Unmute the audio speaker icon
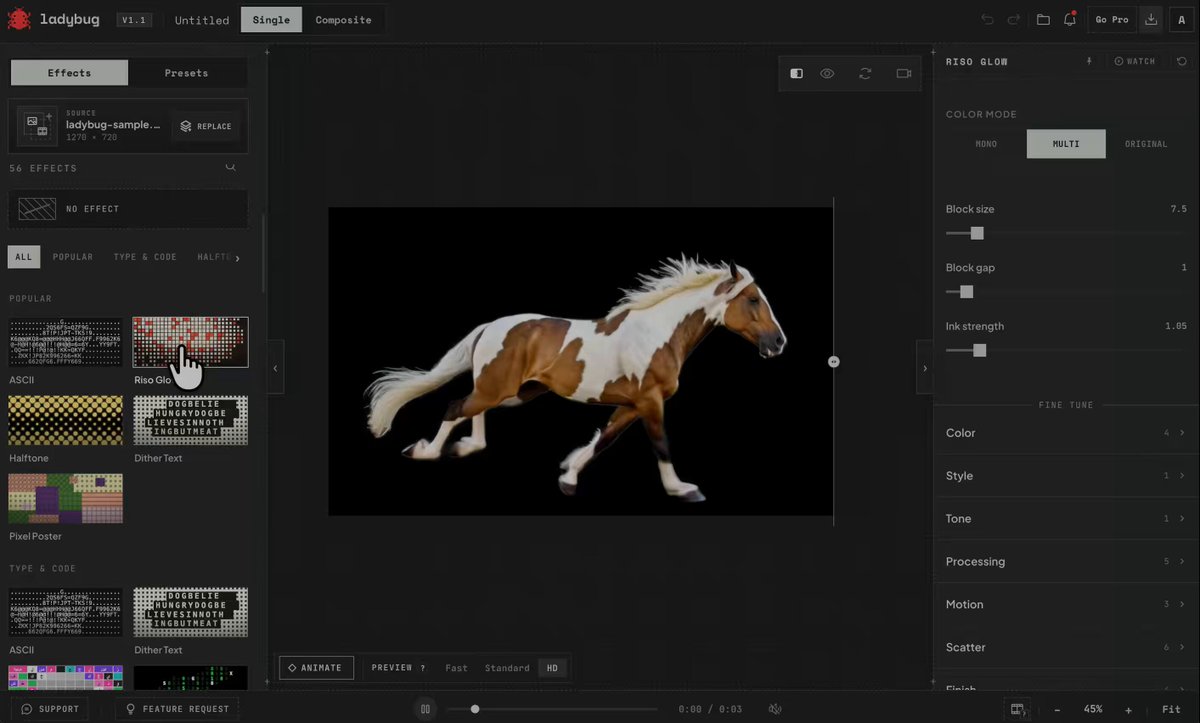 pyautogui.click(x=775, y=709)
